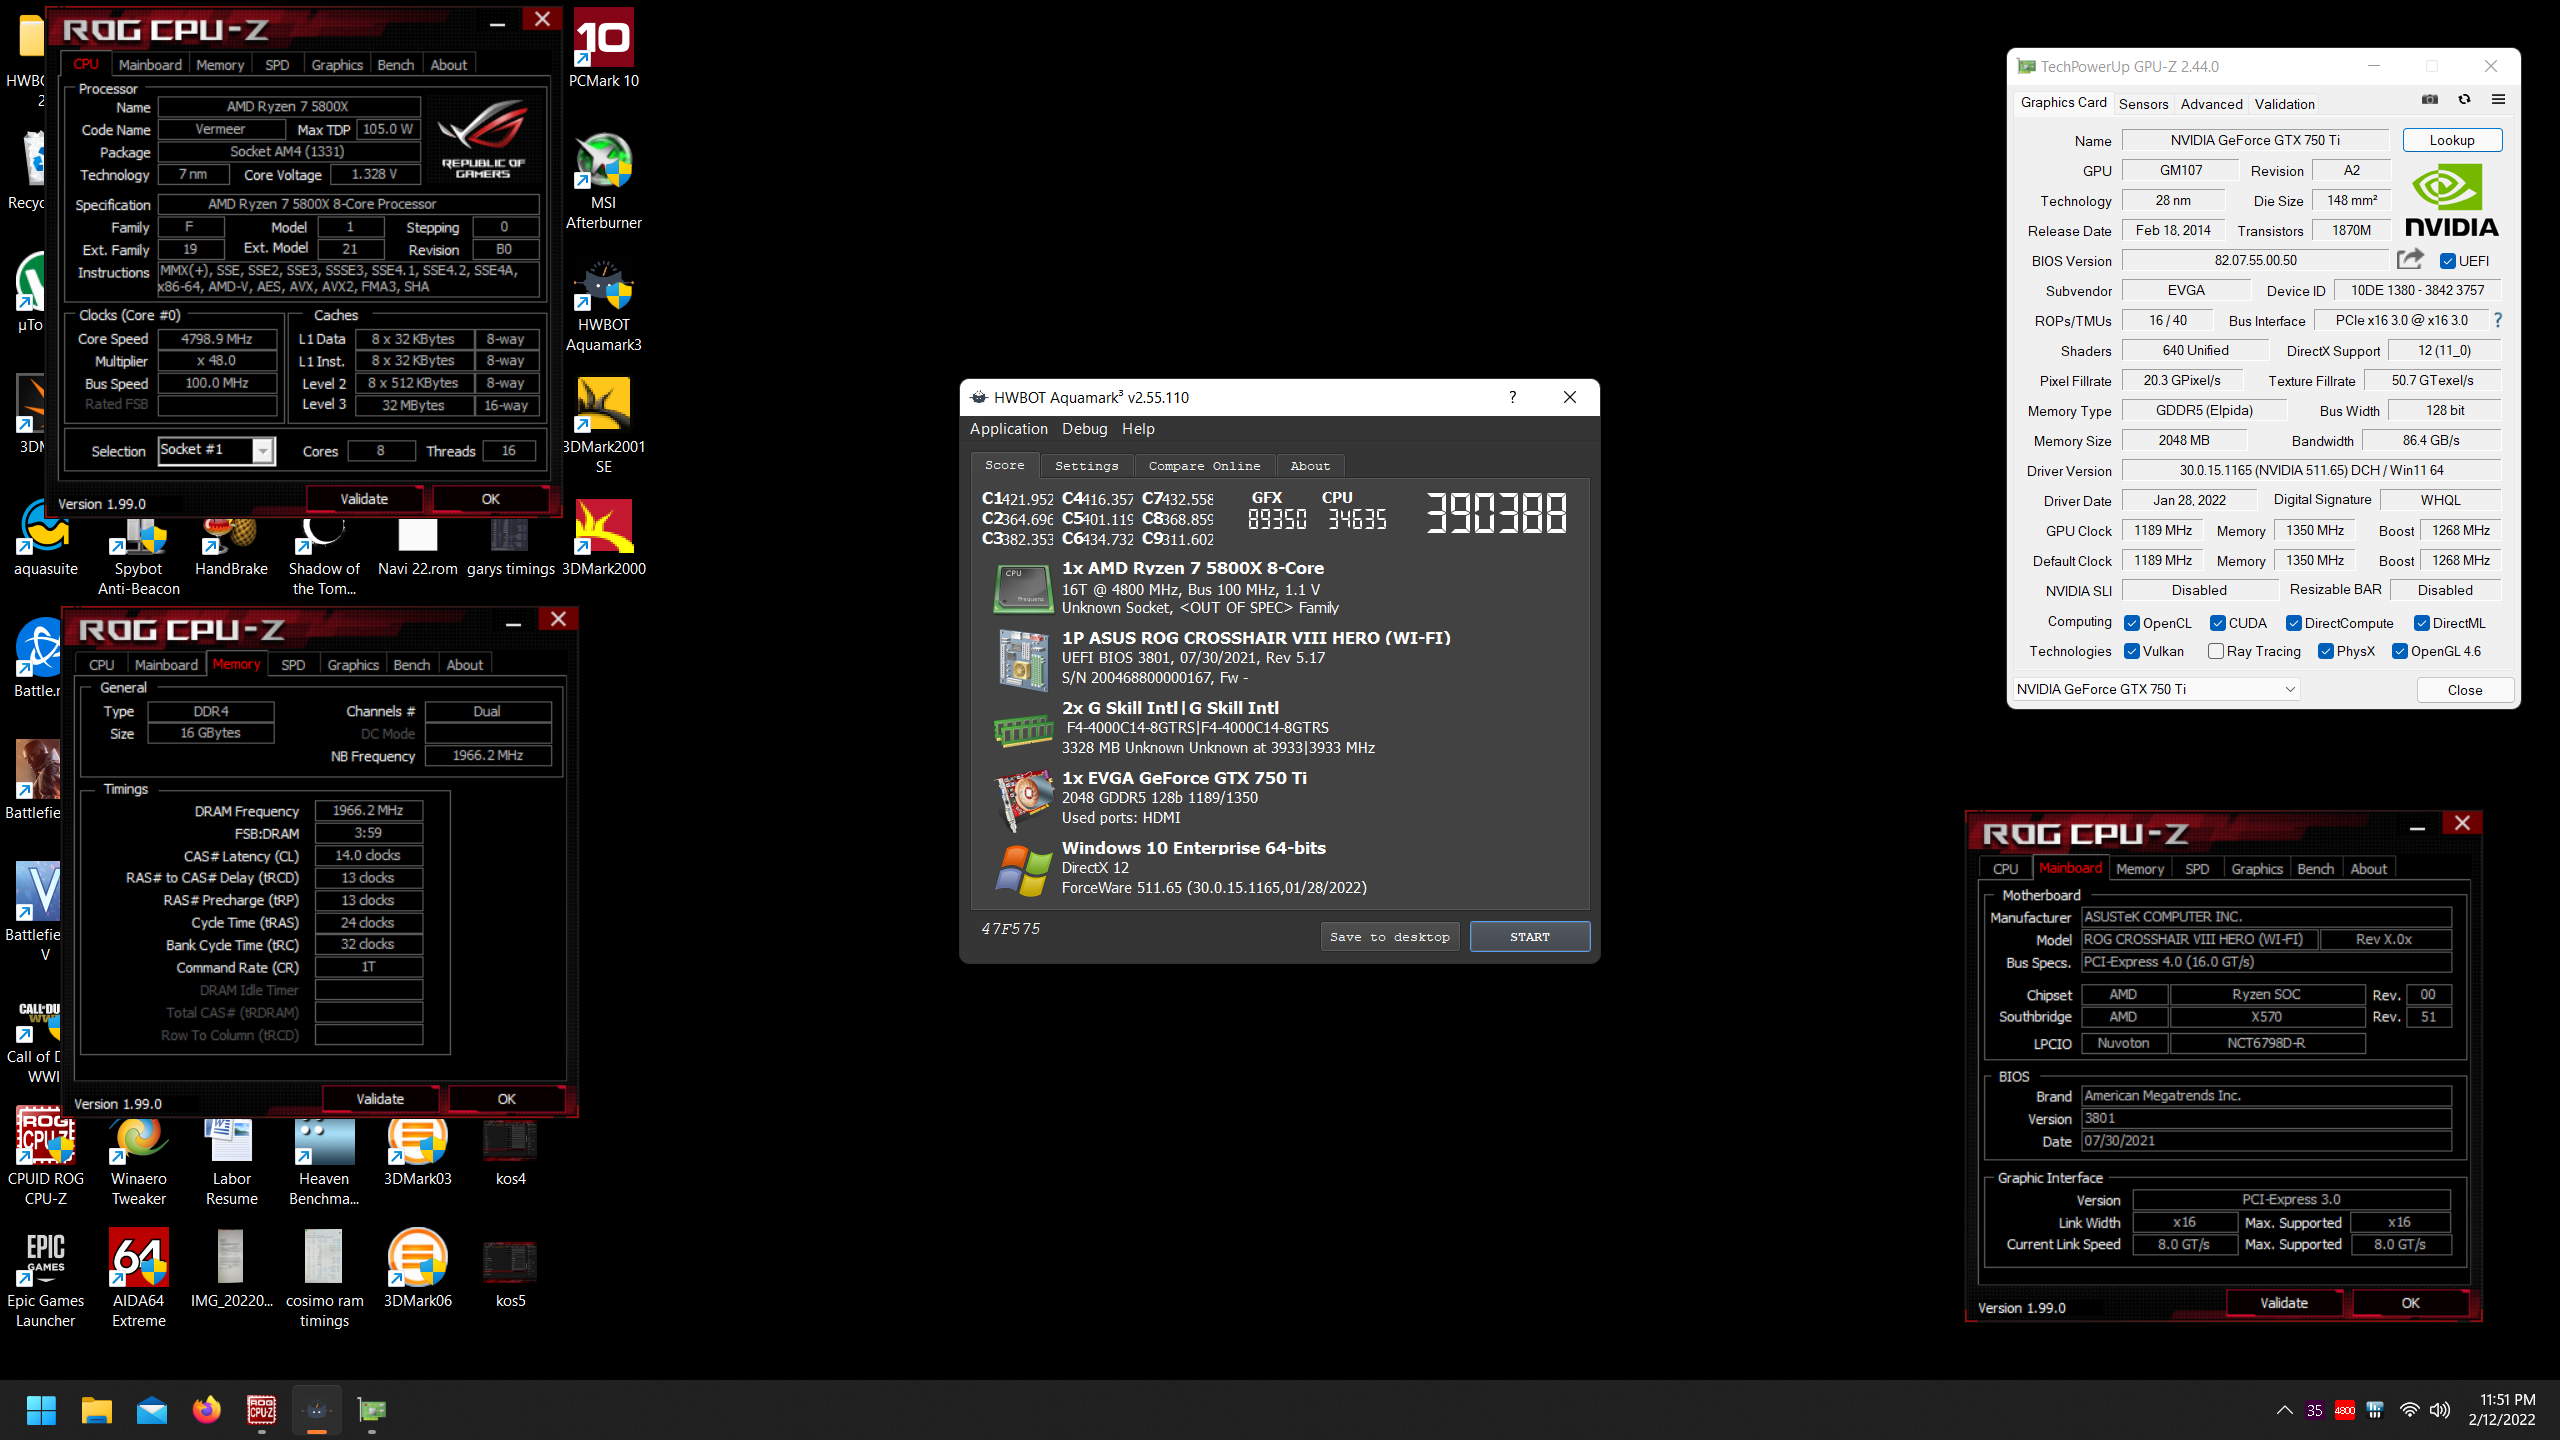Open Windows Start menu

pos(41,1410)
